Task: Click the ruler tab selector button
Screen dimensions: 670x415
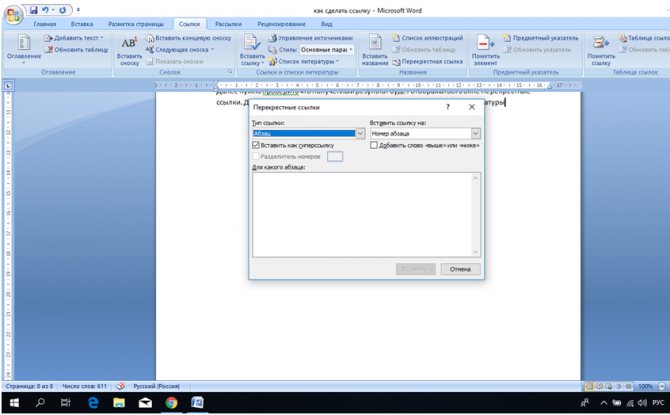Action: (x=8, y=85)
